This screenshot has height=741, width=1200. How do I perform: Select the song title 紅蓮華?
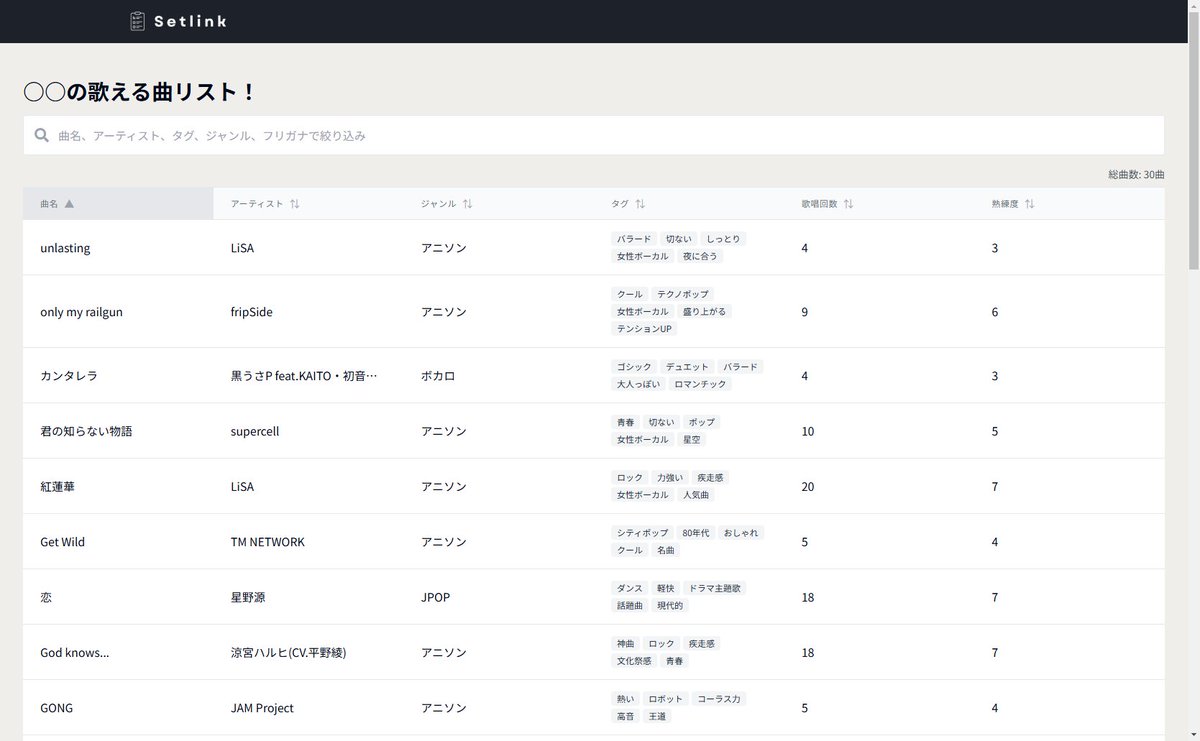[57, 487]
